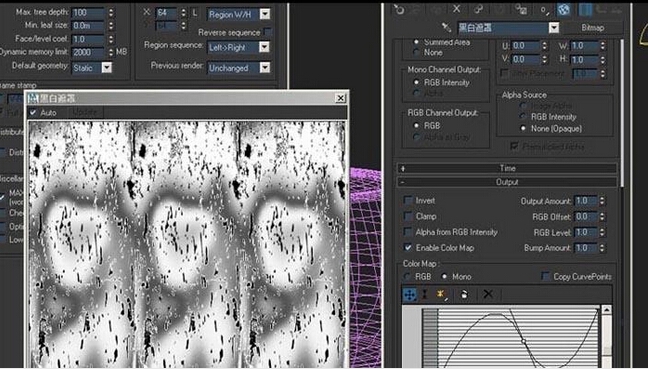Open the Previous render Unchanged dropdown

(265, 68)
